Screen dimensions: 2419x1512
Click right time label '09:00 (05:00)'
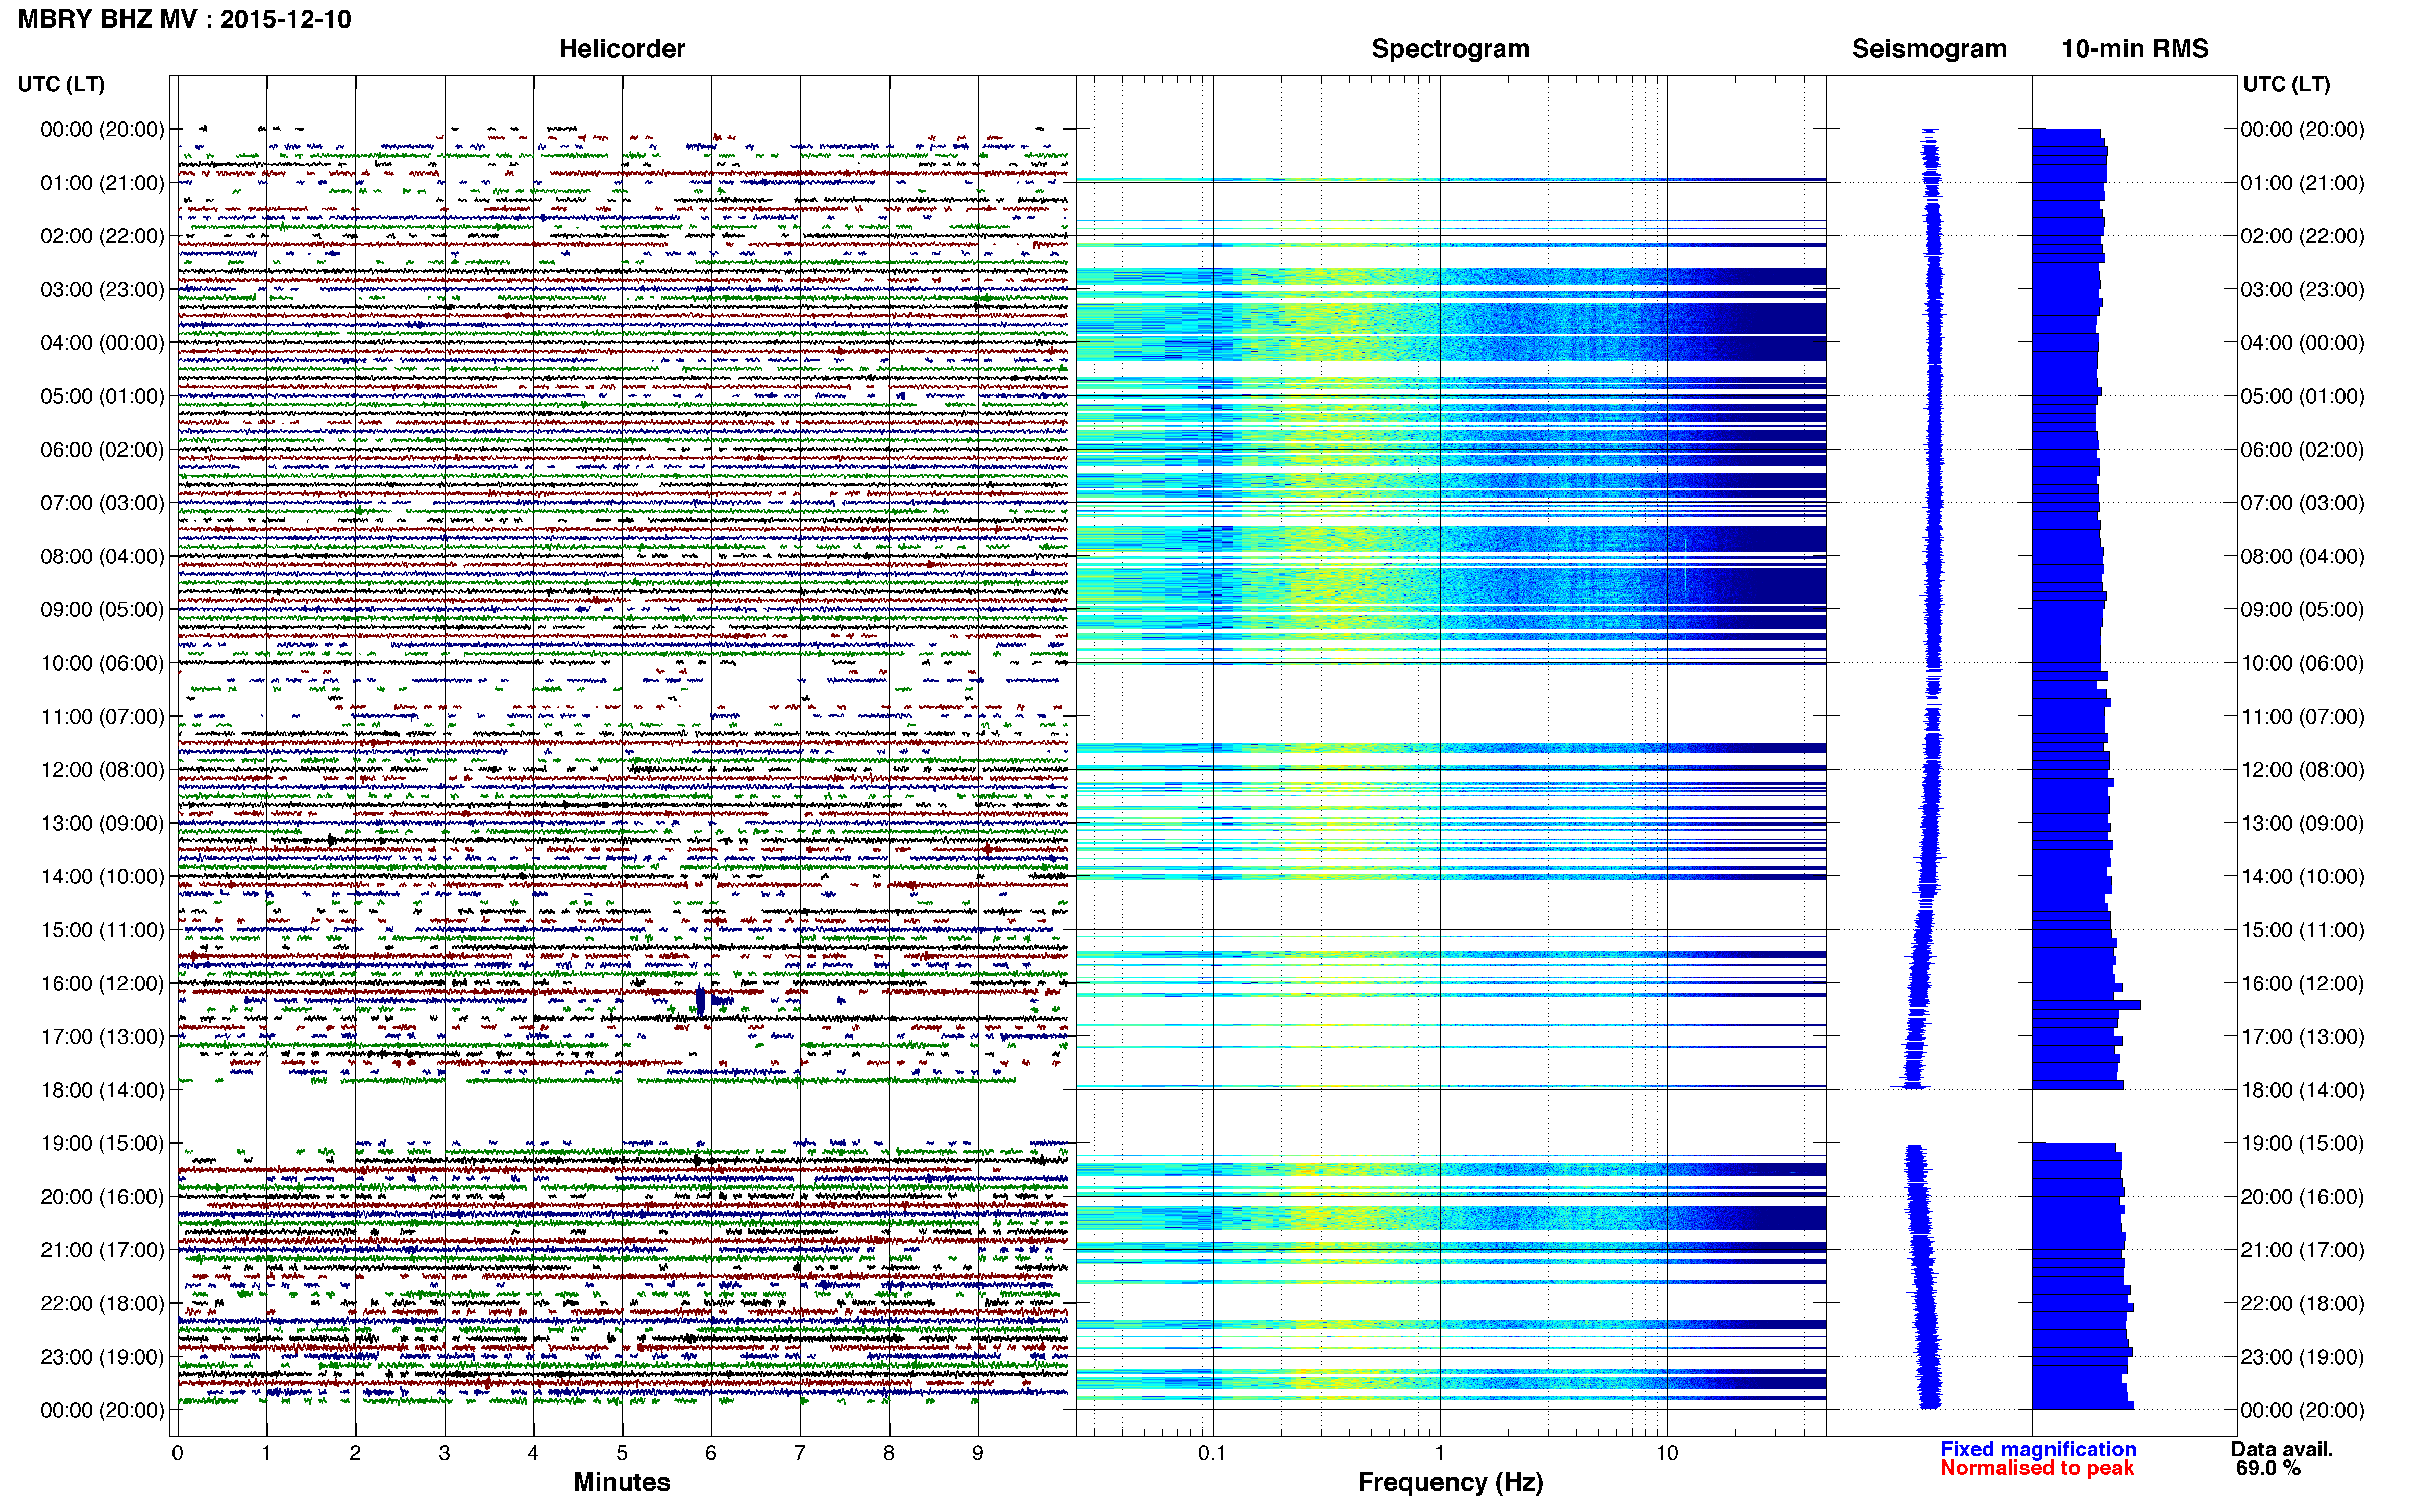(2302, 610)
